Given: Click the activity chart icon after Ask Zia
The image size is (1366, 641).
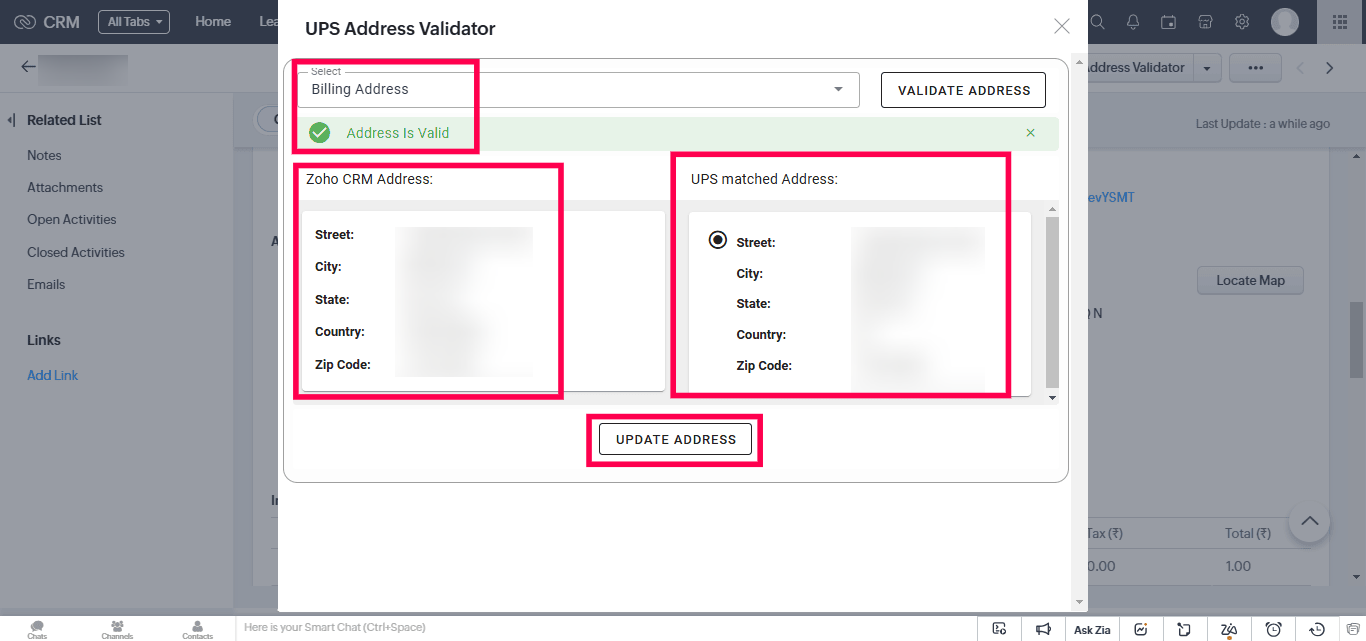Looking at the screenshot, I should pos(1140,629).
